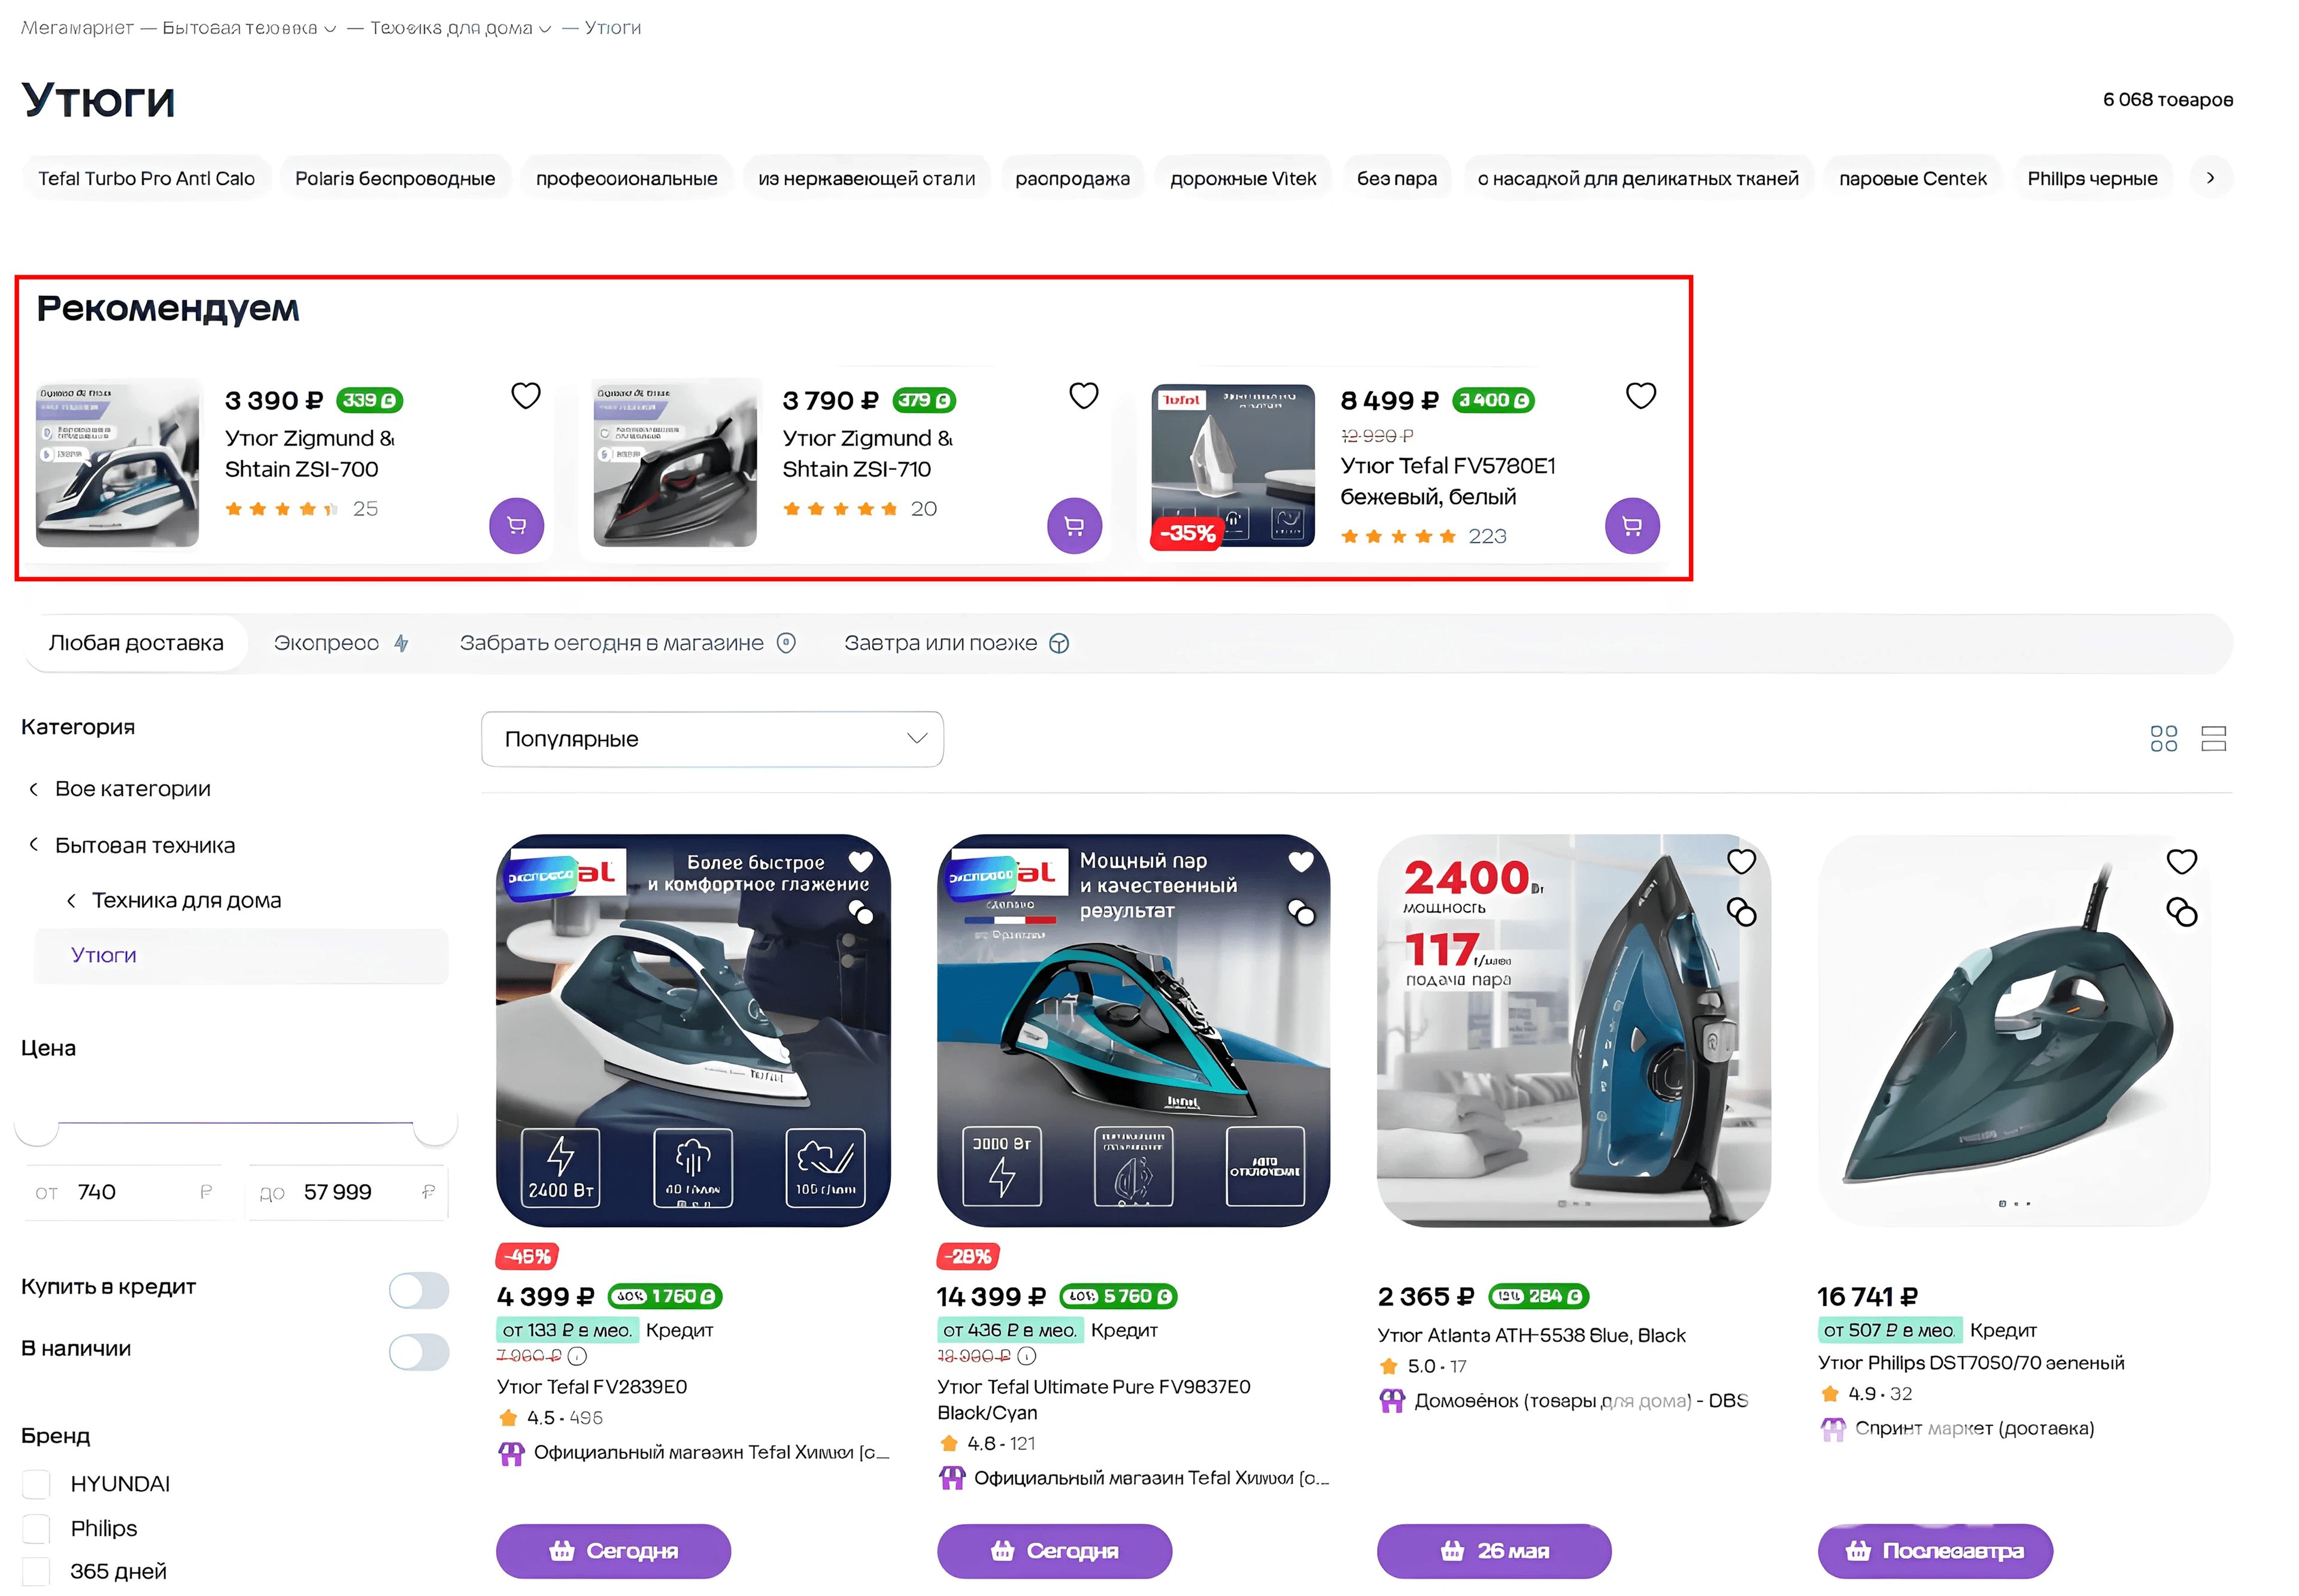Open the Atlanta ATH-5538 product image

1573,1030
